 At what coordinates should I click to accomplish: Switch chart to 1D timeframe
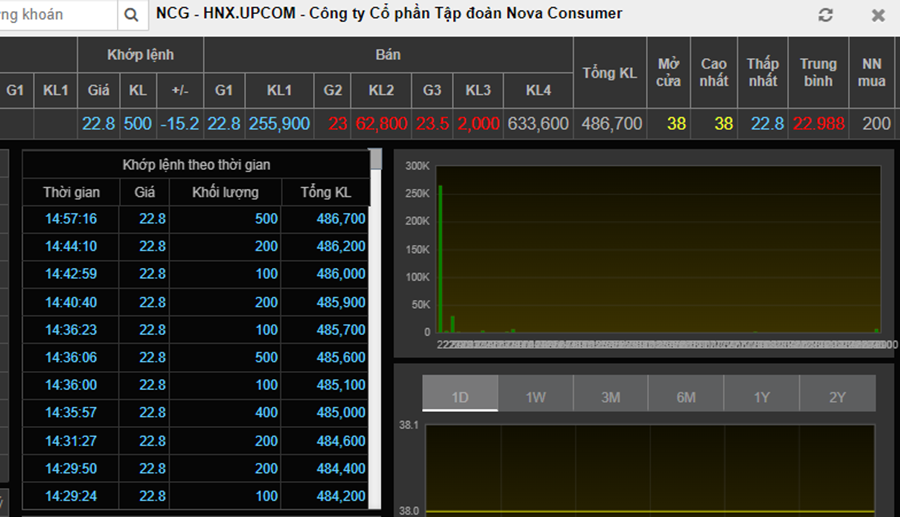click(x=460, y=397)
